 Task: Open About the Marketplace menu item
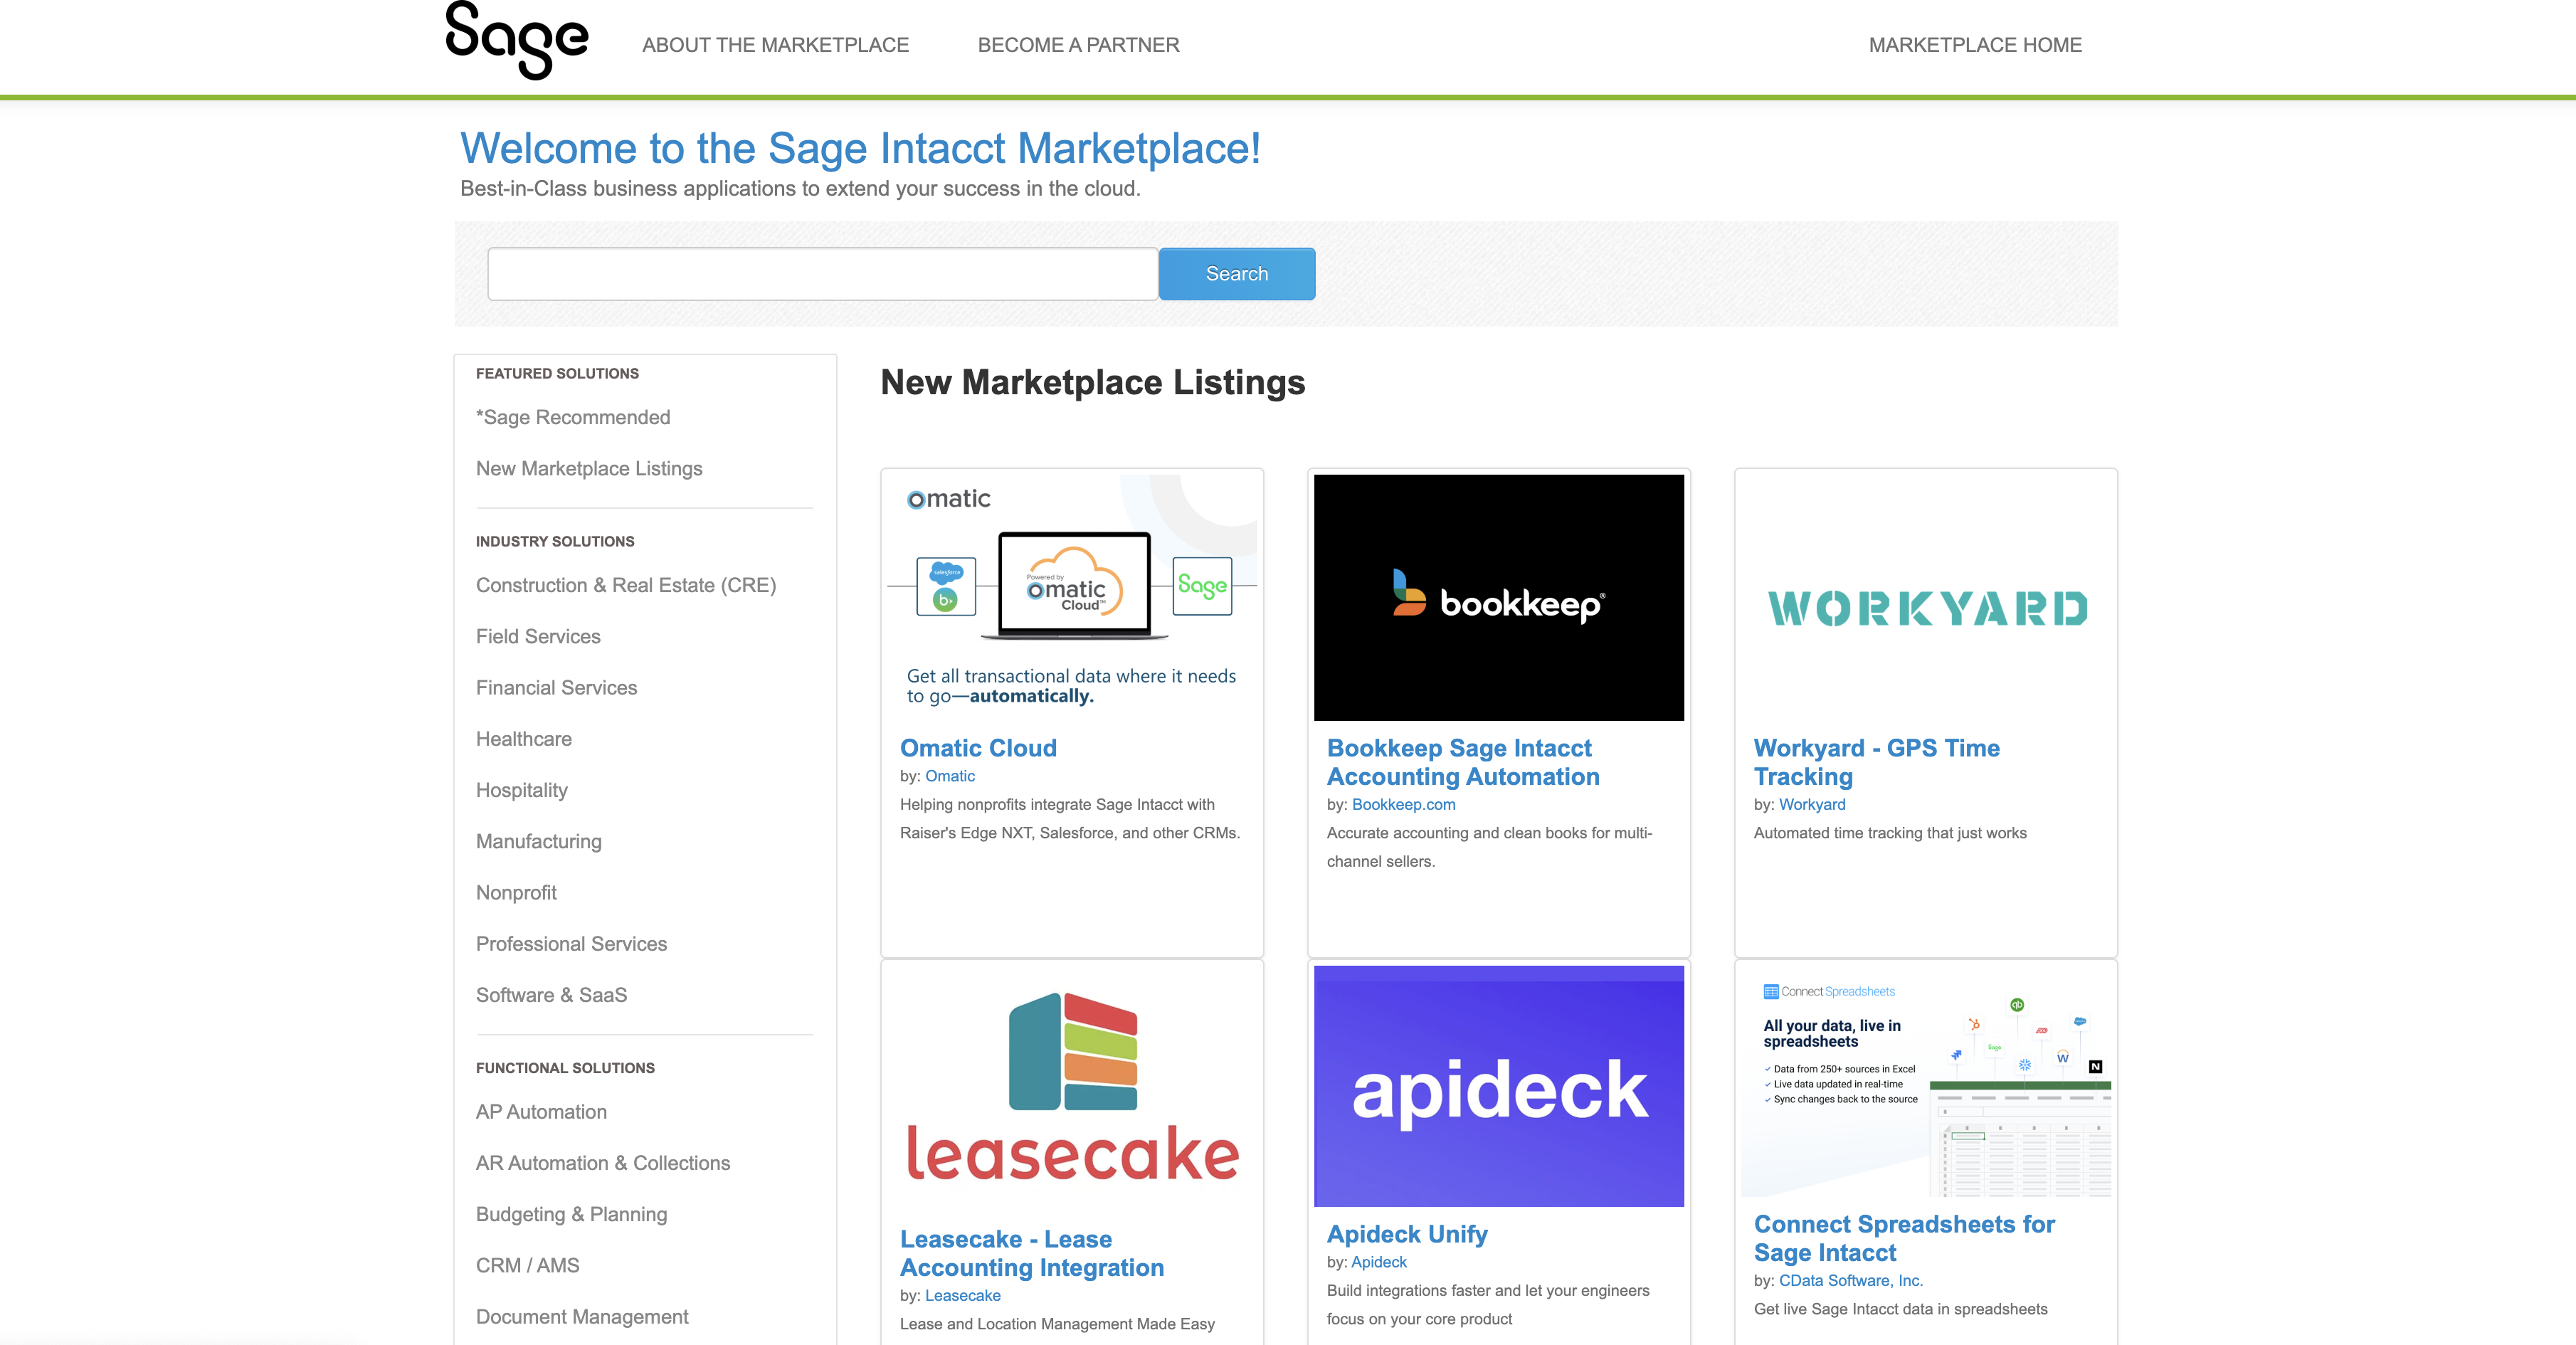[775, 45]
